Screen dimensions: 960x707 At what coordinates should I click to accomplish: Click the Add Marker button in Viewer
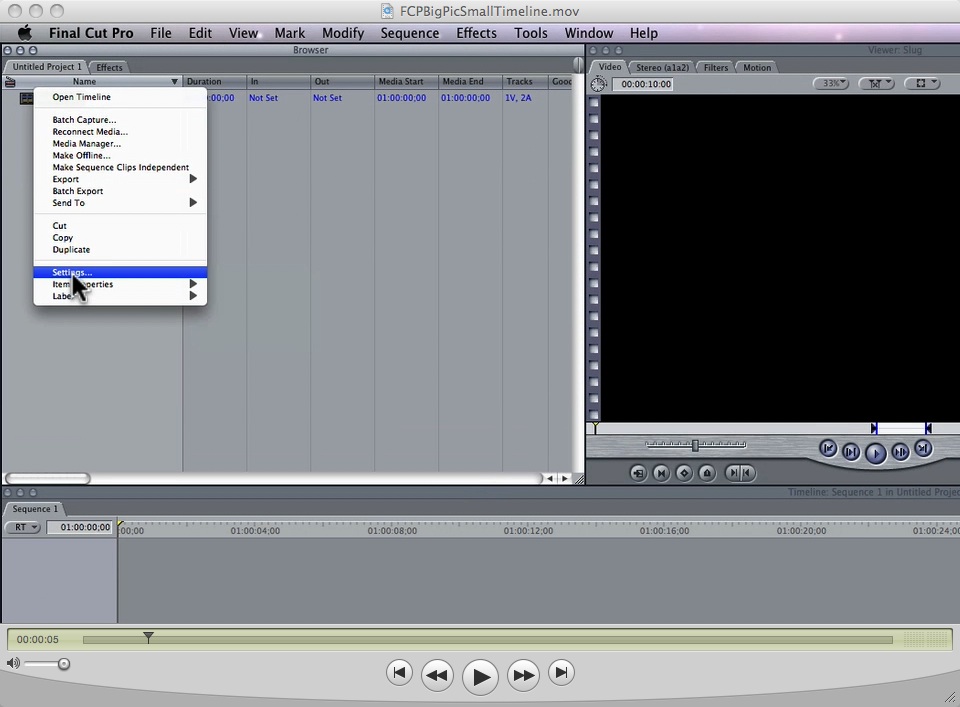[x=707, y=473]
